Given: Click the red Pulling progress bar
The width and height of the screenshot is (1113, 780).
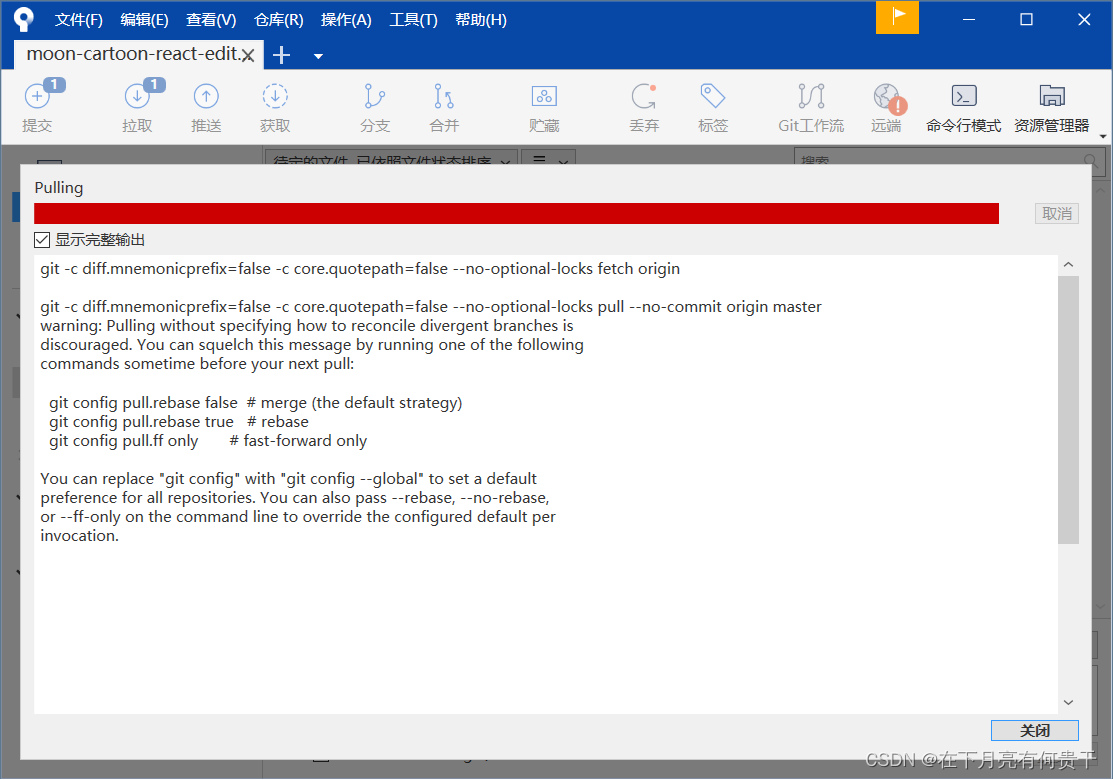Looking at the screenshot, I should coord(516,214).
